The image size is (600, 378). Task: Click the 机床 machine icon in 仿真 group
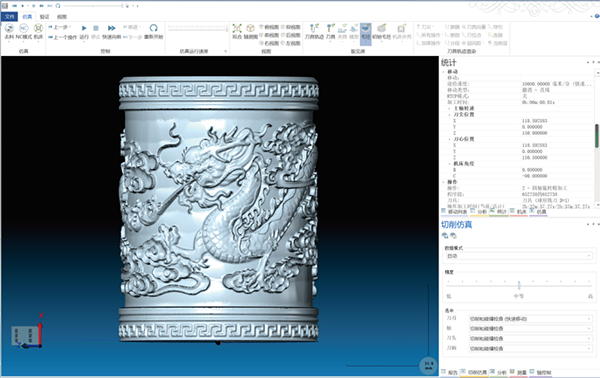click(38, 31)
